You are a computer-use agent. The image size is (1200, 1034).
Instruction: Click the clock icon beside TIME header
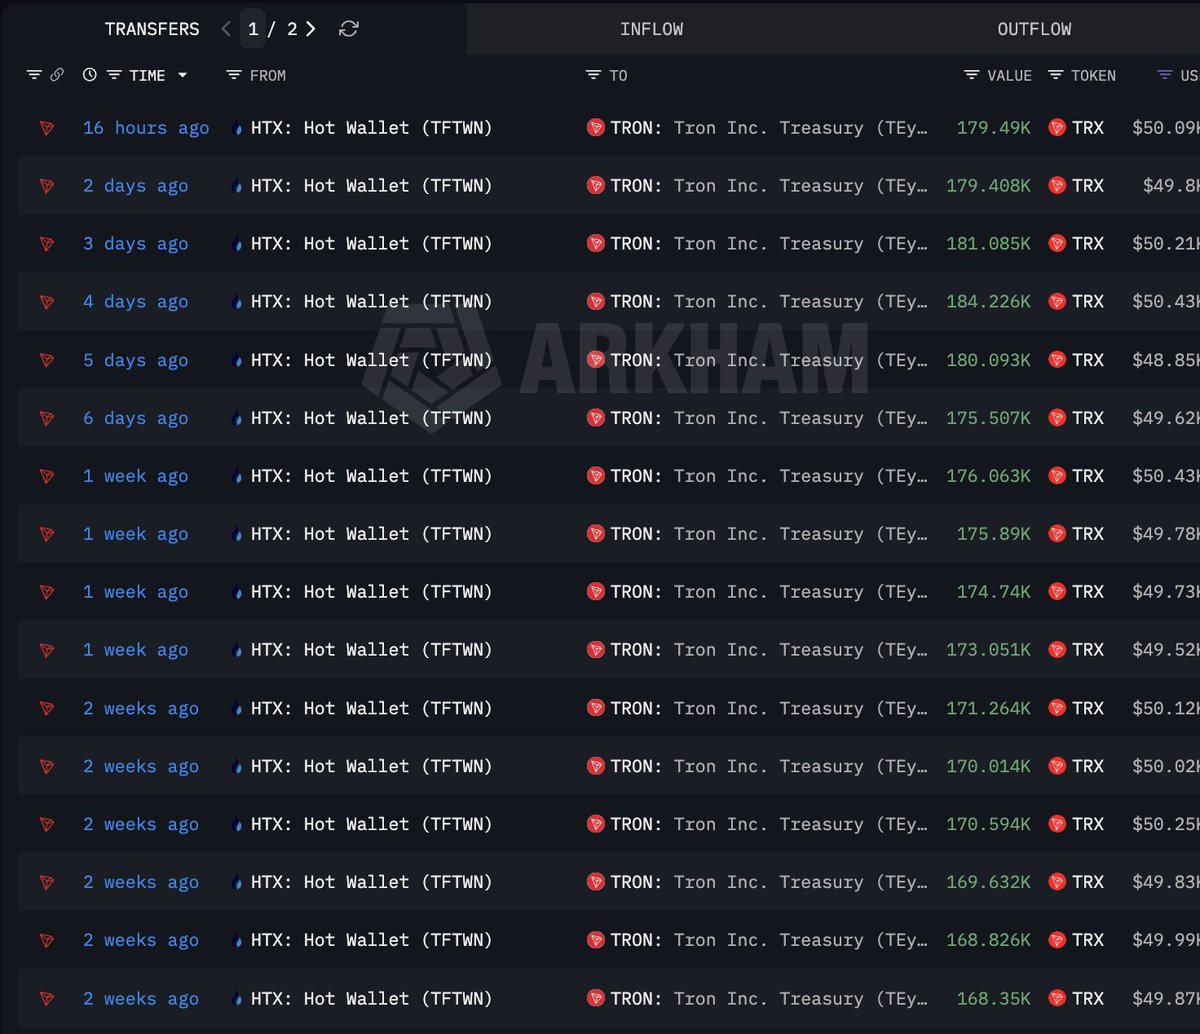(90, 75)
